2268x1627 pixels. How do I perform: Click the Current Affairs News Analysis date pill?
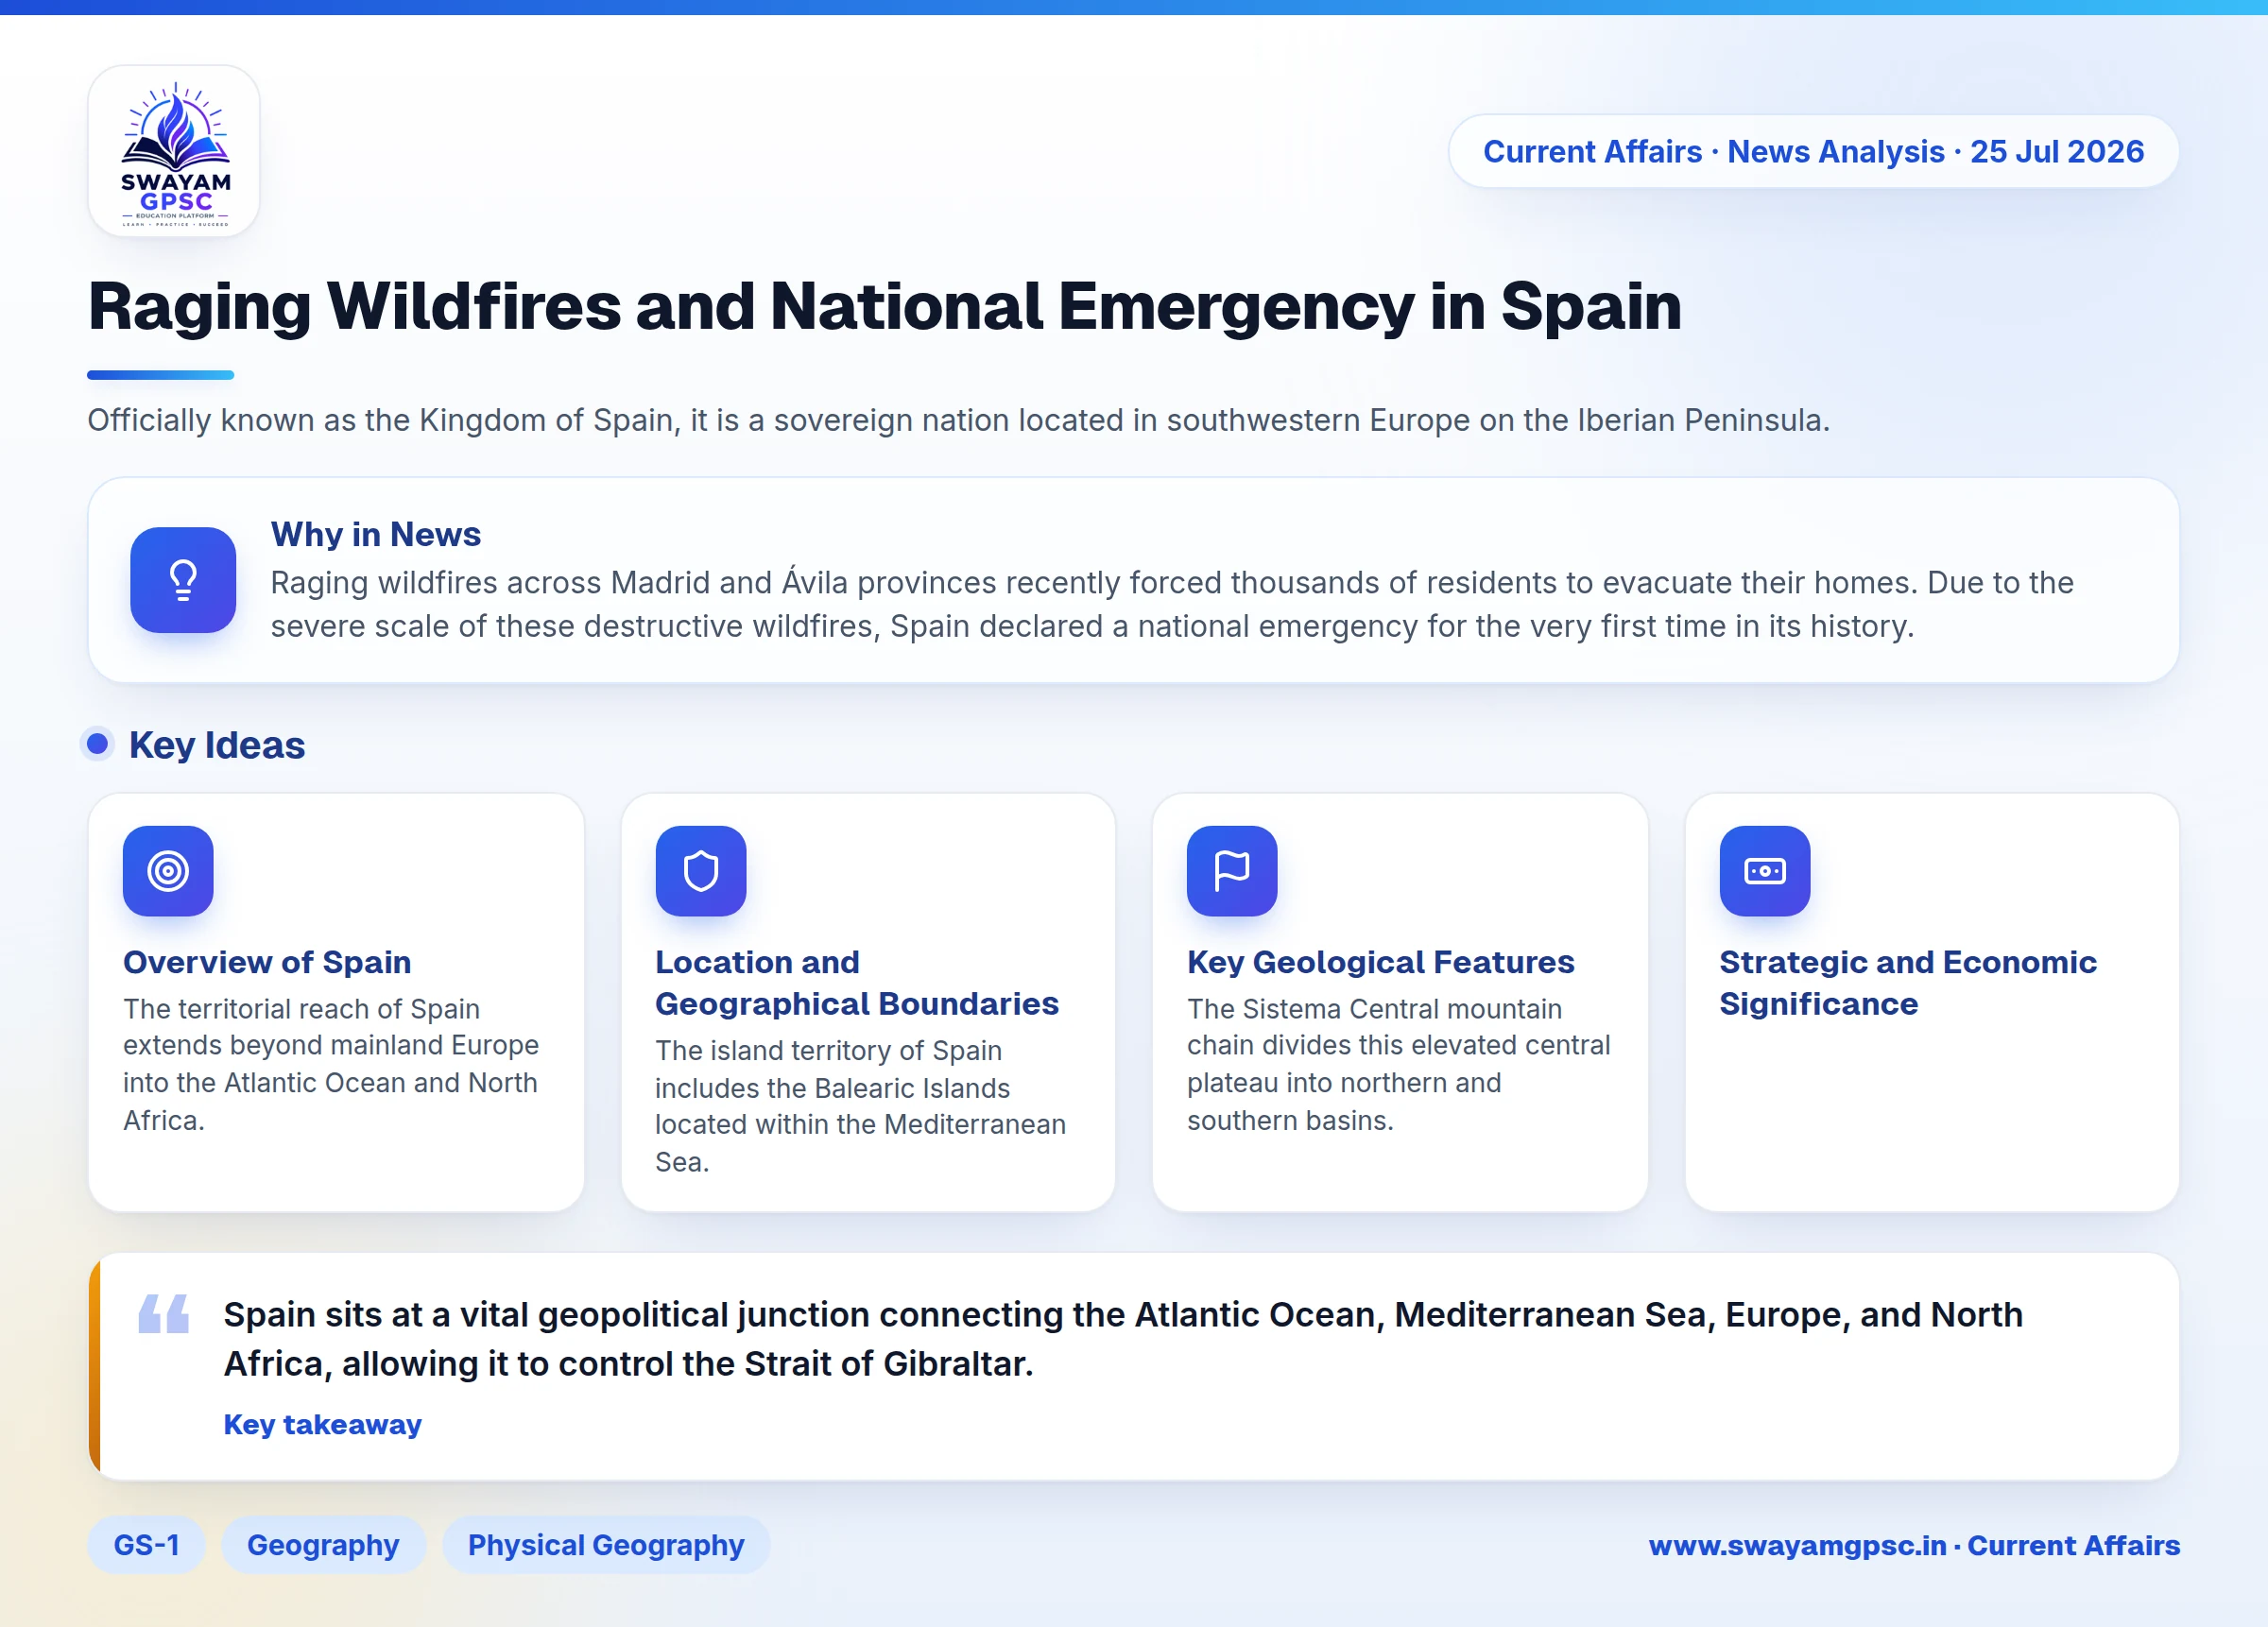[1813, 151]
